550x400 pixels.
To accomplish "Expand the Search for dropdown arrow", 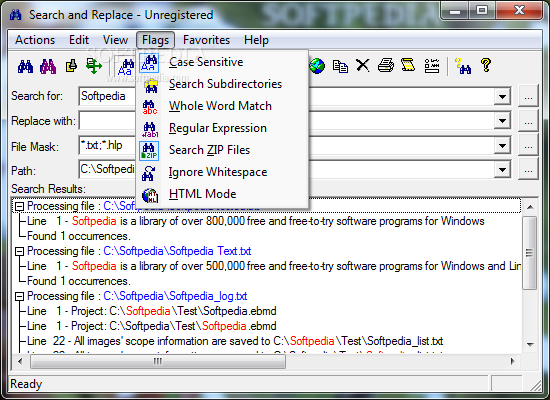I will 502,96.
